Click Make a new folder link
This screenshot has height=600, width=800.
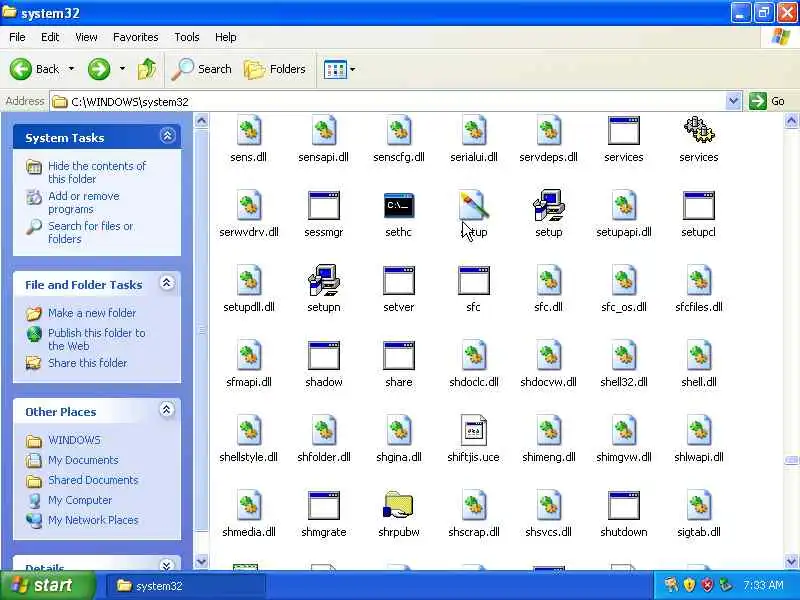coord(92,313)
